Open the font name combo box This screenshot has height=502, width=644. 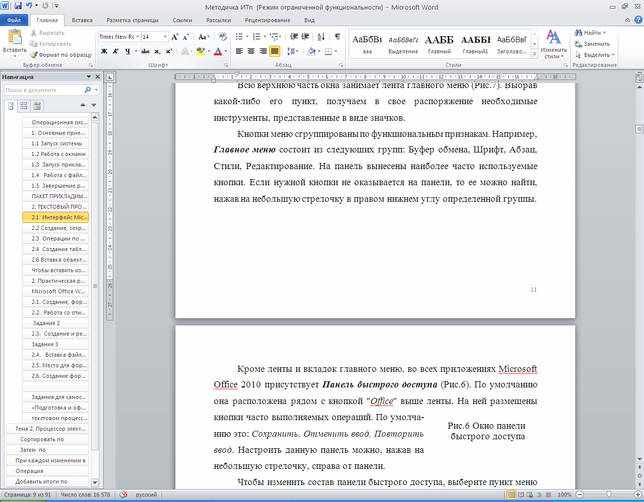(118, 37)
